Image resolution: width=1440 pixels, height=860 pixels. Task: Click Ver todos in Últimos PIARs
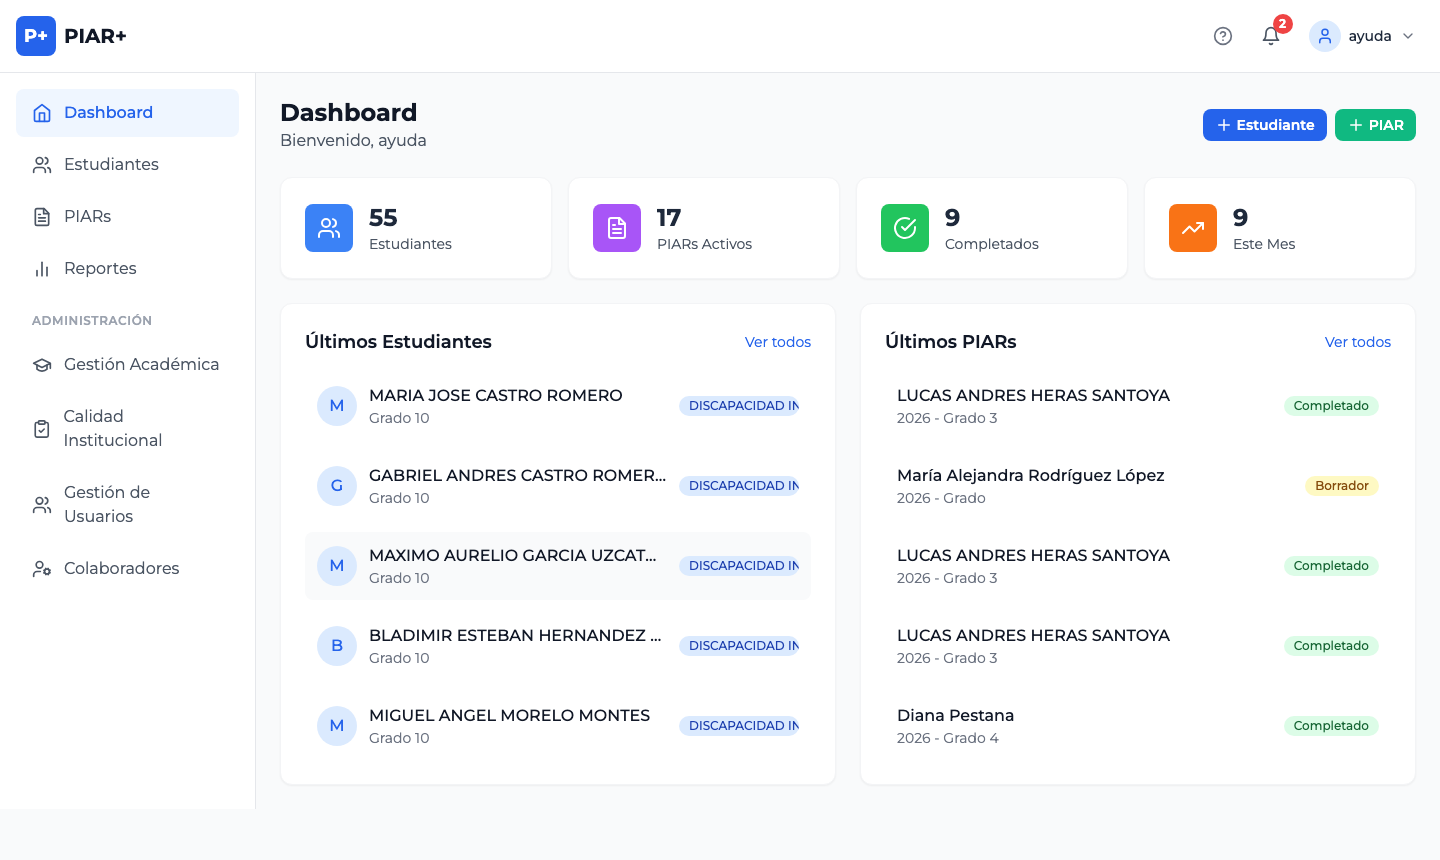[x=1357, y=342]
